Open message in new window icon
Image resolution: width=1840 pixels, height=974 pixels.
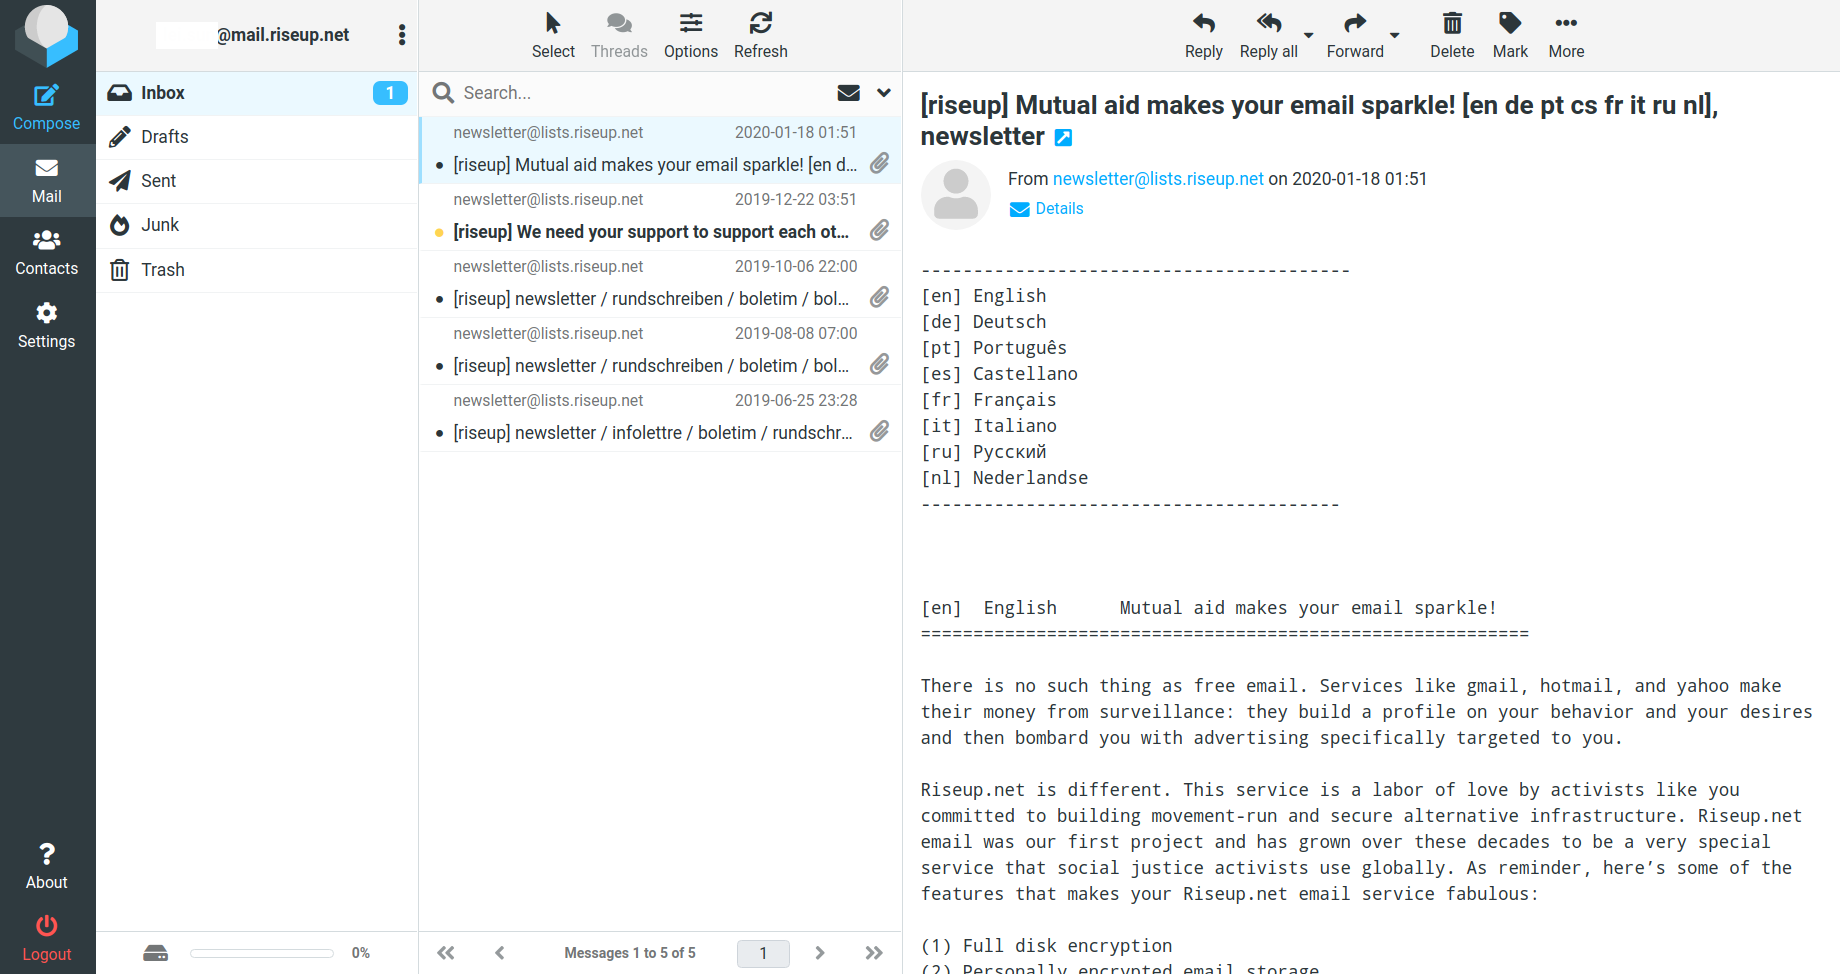(1064, 138)
